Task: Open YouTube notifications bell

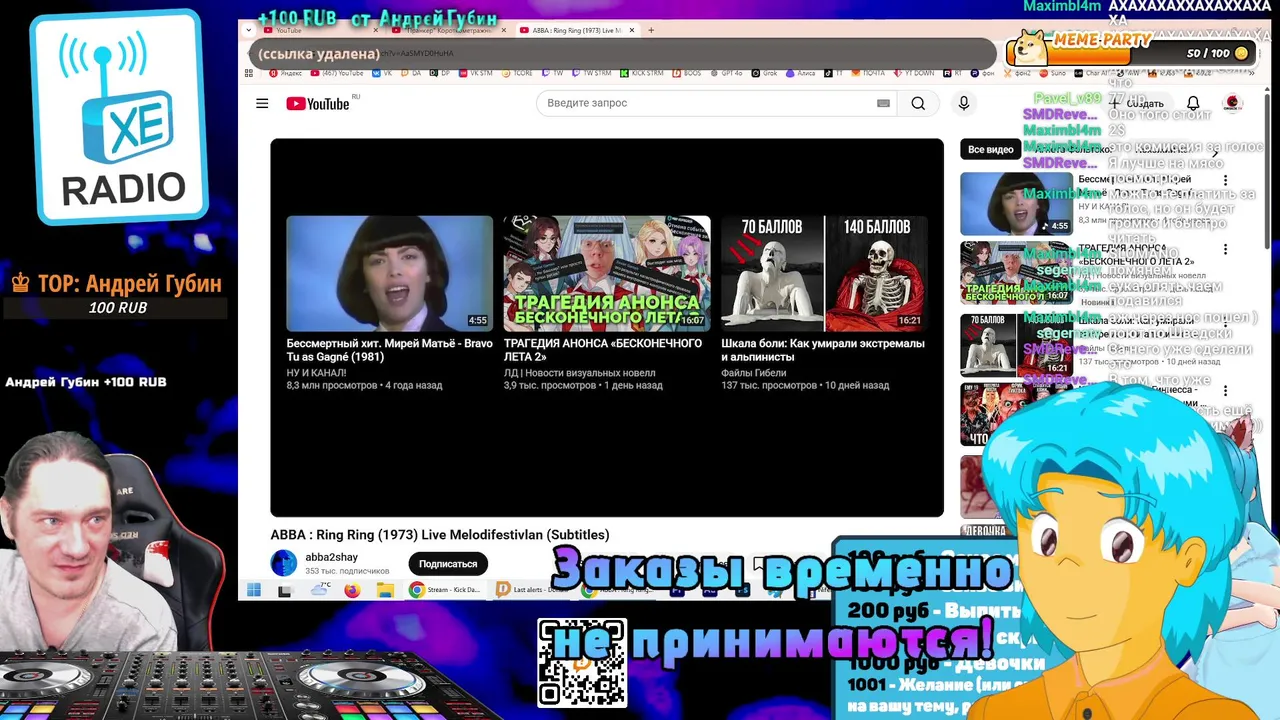Action: [x=1193, y=103]
